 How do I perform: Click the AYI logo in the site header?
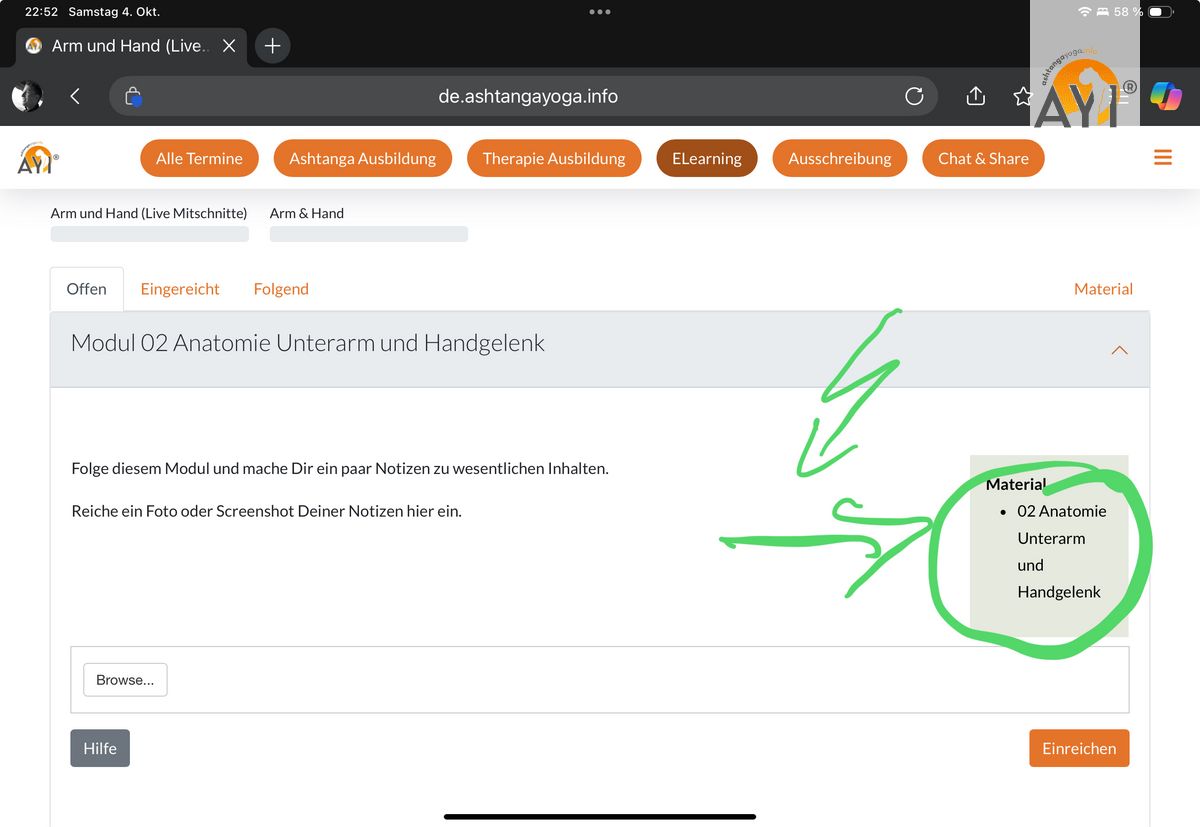pos(38,158)
